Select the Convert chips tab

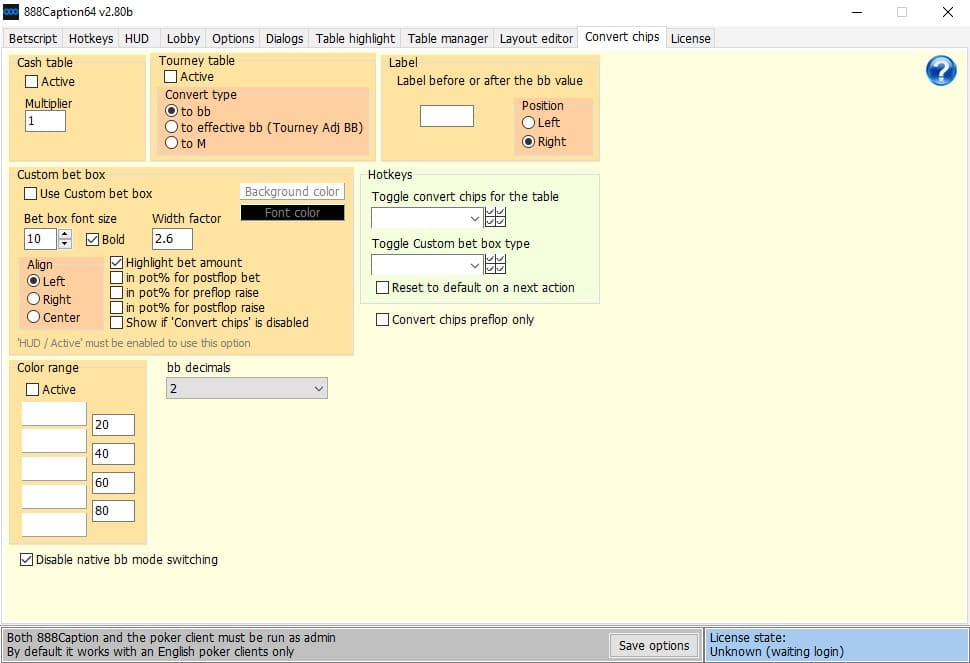pos(622,37)
